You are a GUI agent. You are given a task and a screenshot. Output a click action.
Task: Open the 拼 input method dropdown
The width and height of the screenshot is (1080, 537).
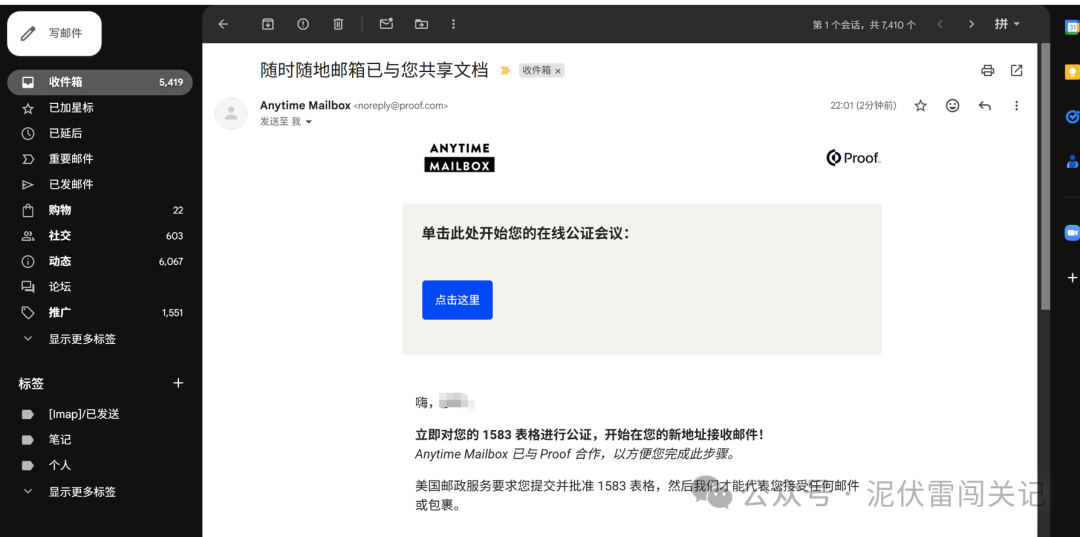pyautogui.click(x=1007, y=24)
